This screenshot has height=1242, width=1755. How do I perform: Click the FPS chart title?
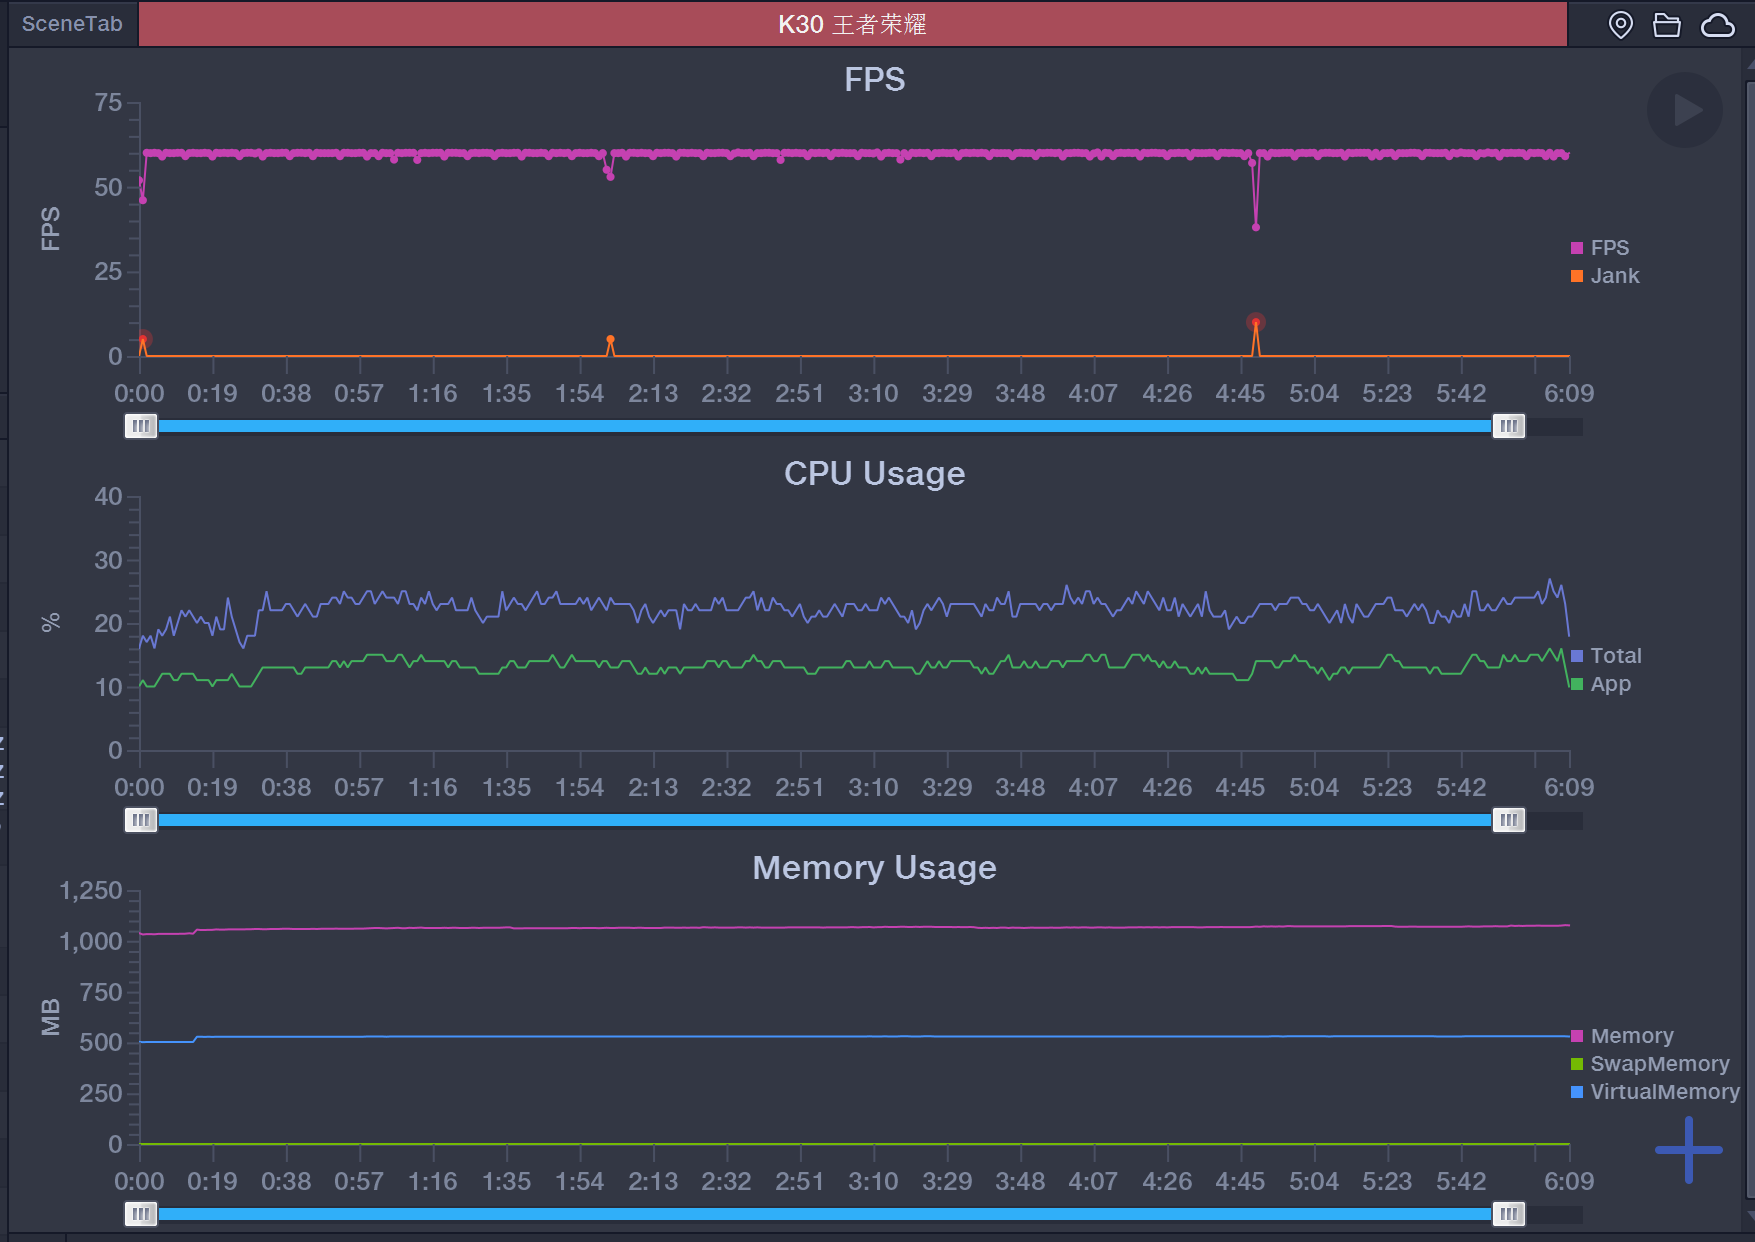point(874,80)
